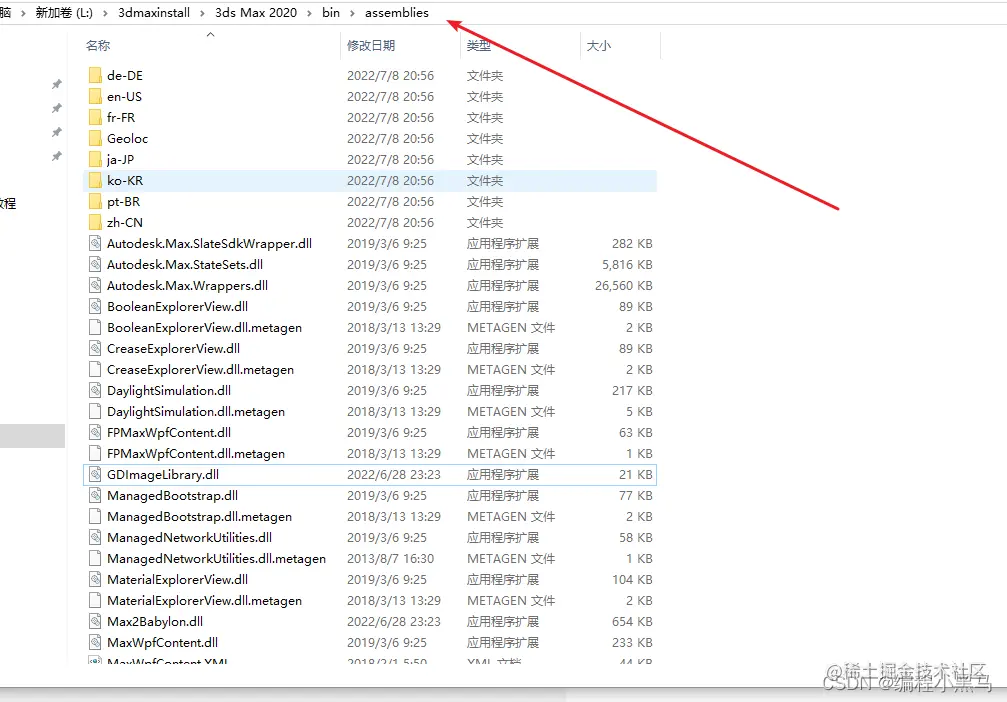Image resolution: width=1007 pixels, height=702 pixels.
Task: Sort files by 类型 column header
Action: point(478,46)
